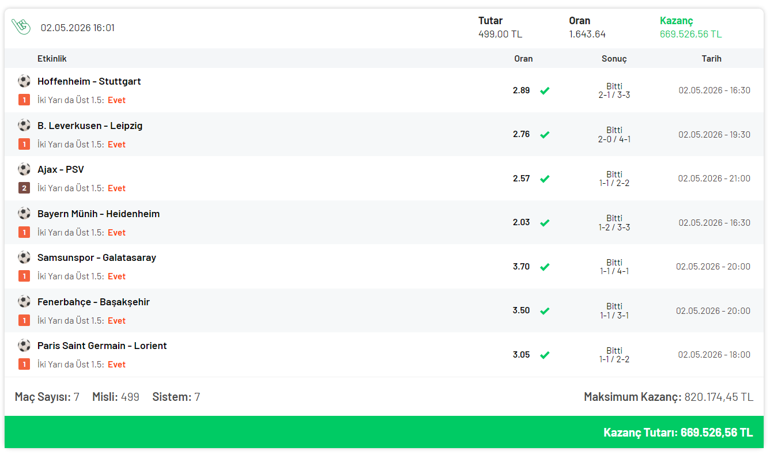Click the date 02.05.2026 - 21:00
This screenshot has height=455, width=770.
click(714, 179)
